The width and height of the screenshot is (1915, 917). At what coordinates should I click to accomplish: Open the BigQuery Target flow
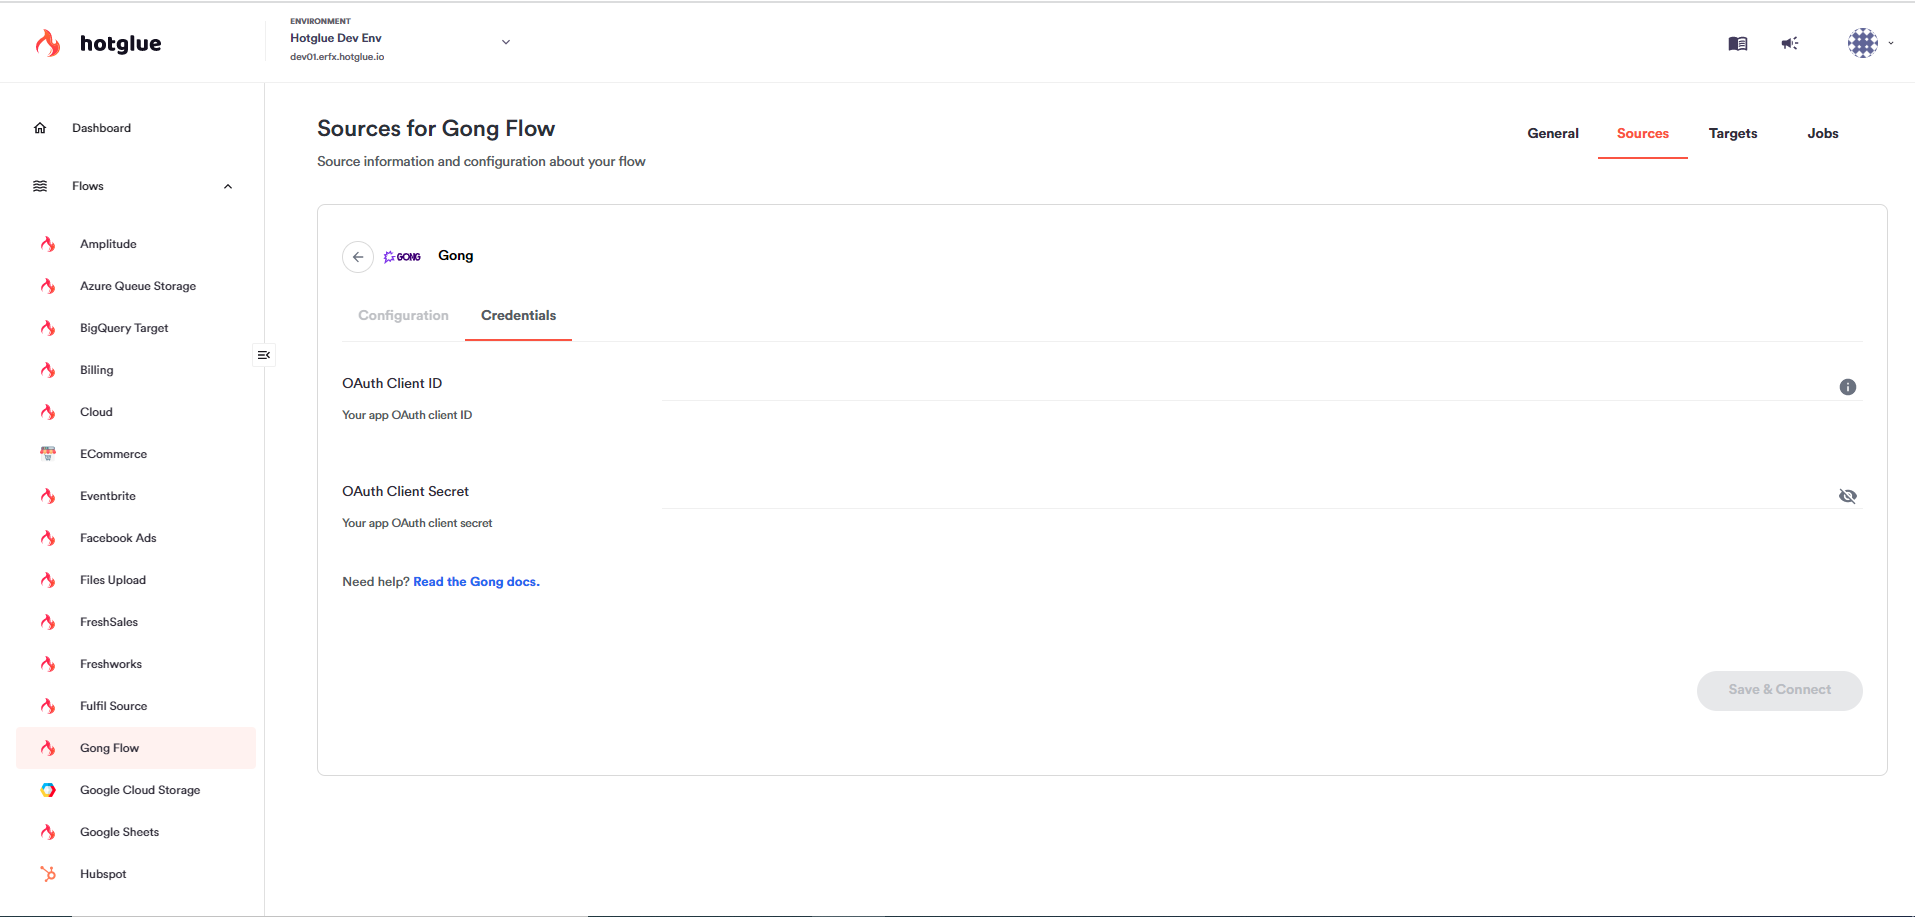124,328
